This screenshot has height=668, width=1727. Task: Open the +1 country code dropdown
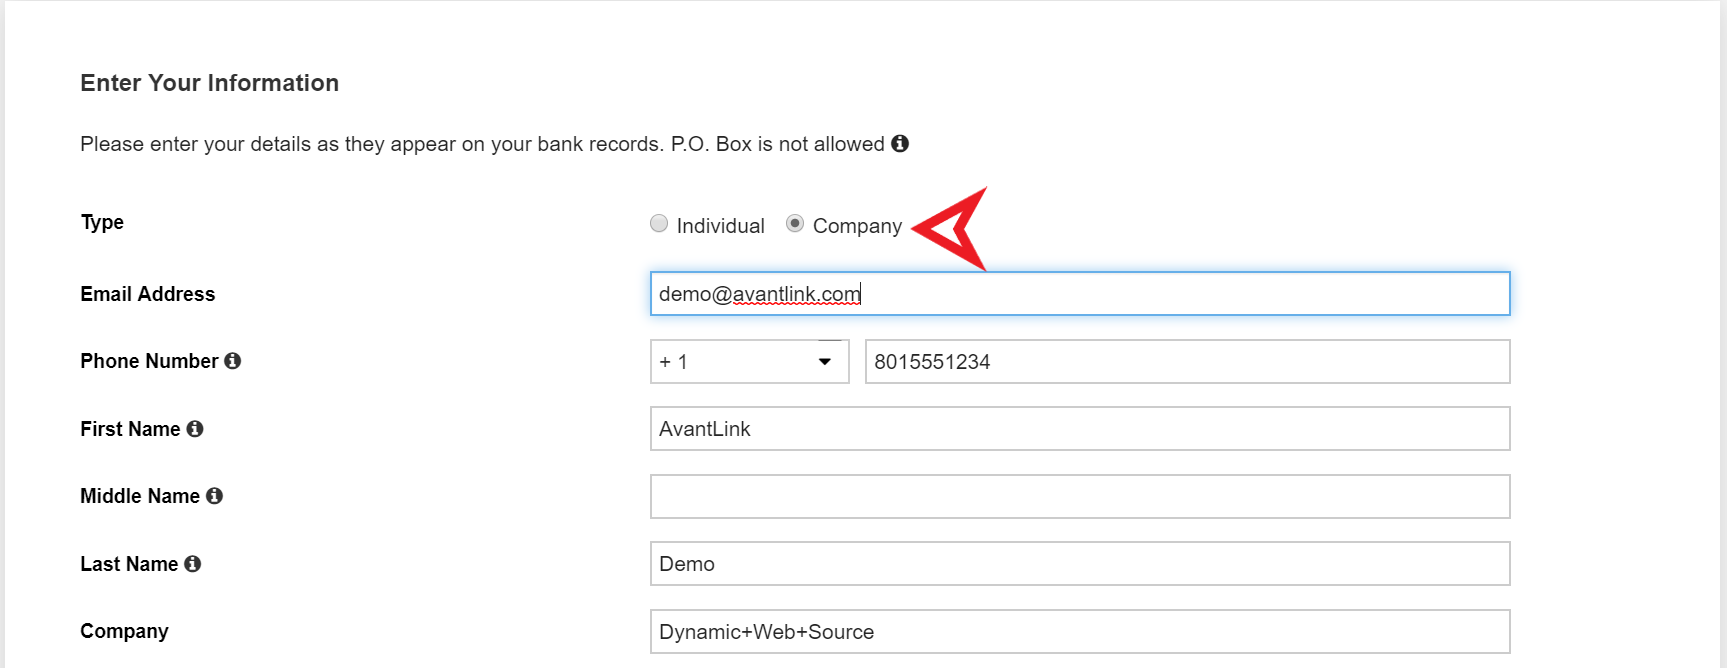click(750, 361)
